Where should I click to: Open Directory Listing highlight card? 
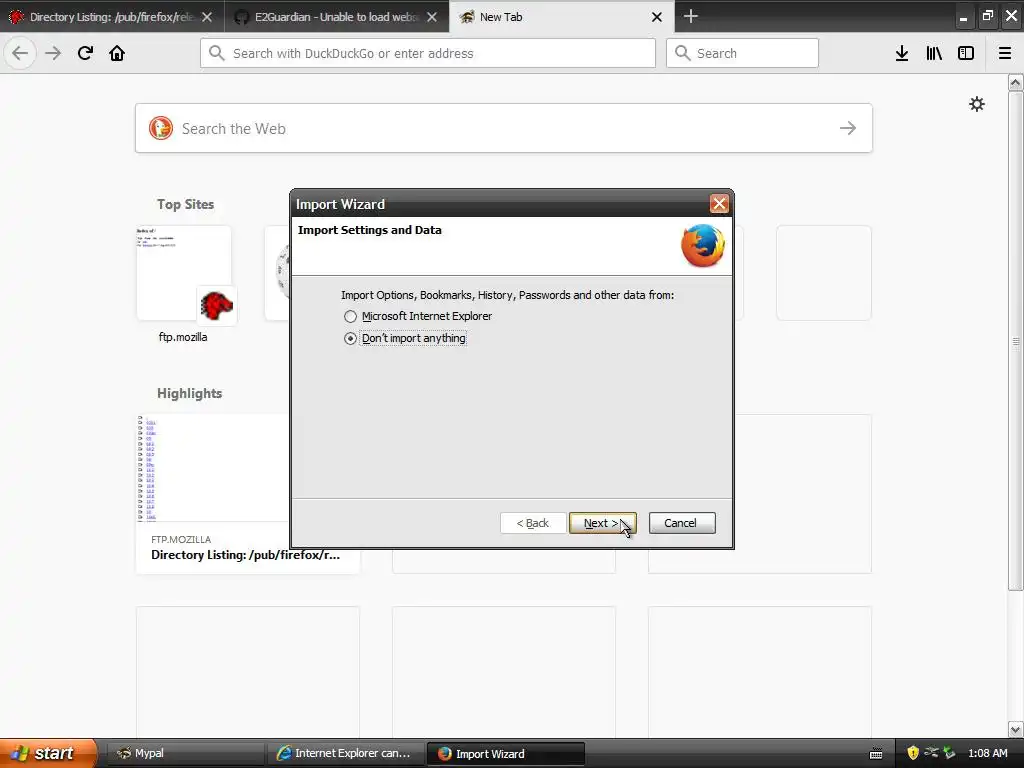point(248,494)
